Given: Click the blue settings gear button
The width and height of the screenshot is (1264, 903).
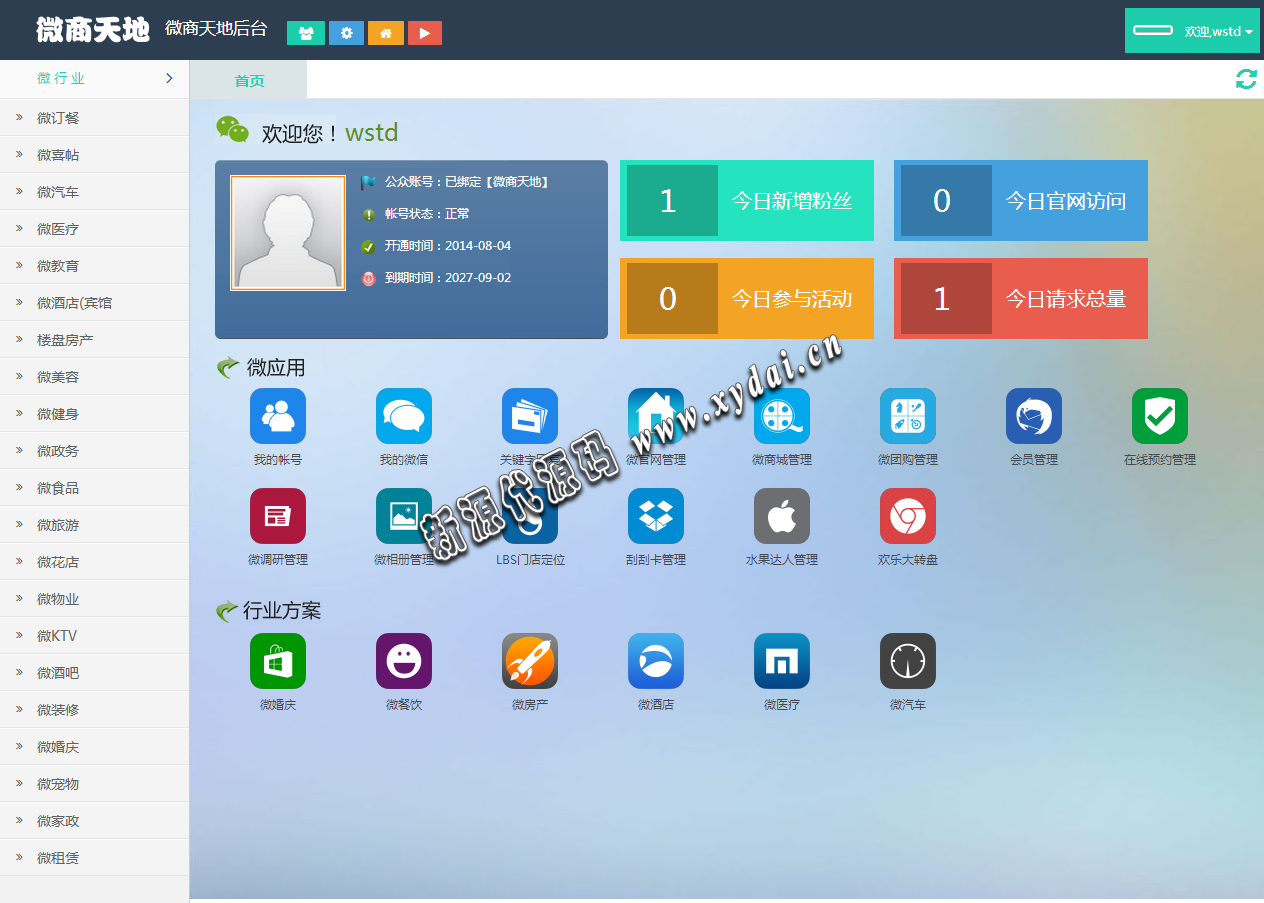Looking at the screenshot, I should 346,33.
